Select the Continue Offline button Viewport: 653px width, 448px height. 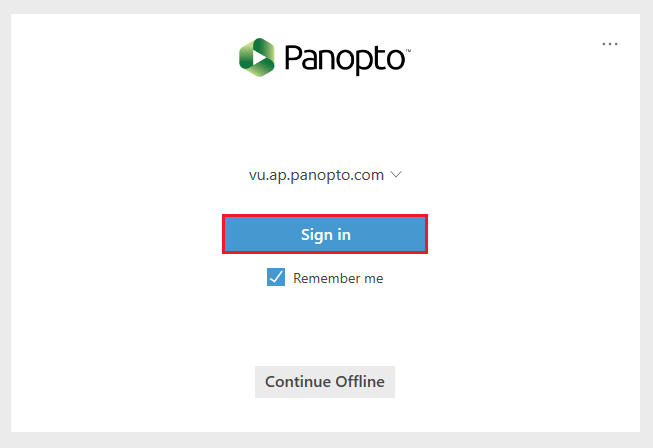(x=325, y=382)
